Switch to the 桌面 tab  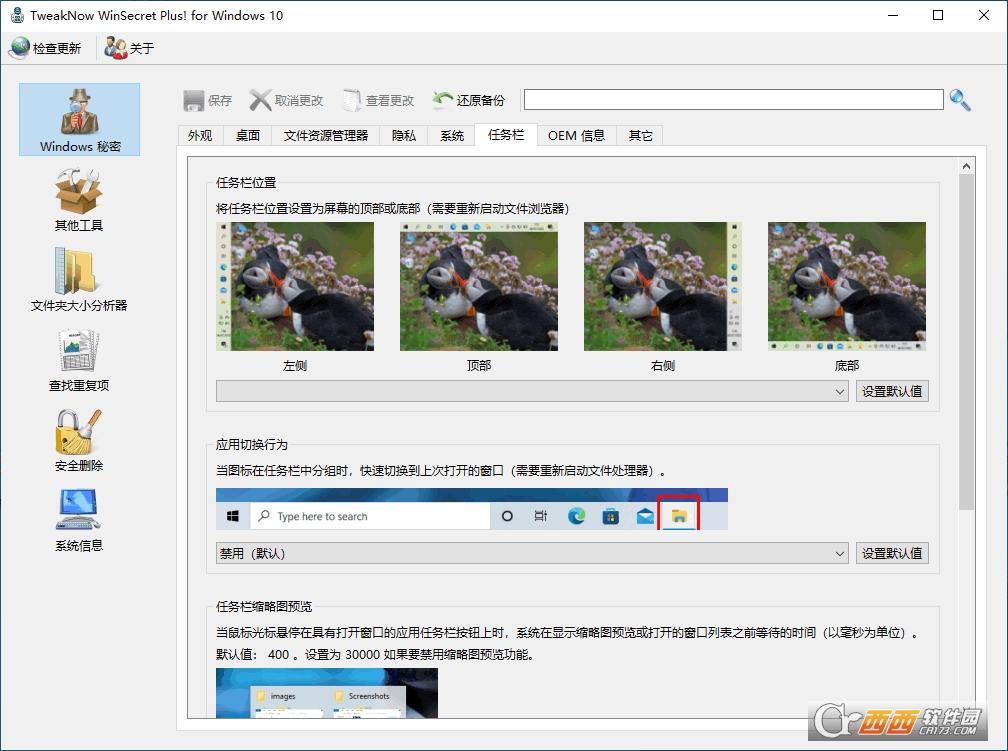[x=248, y=135]
